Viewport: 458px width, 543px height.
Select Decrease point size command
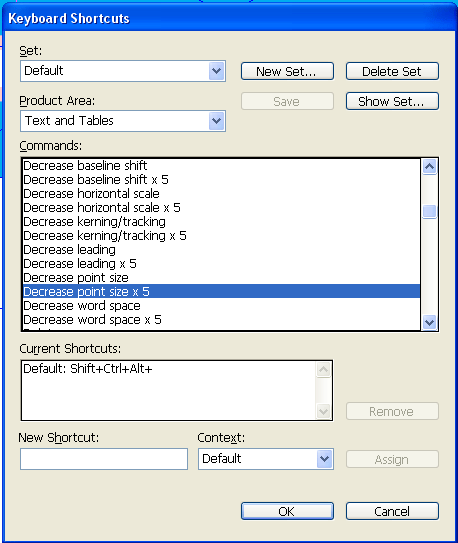click(x=221, y=278)
